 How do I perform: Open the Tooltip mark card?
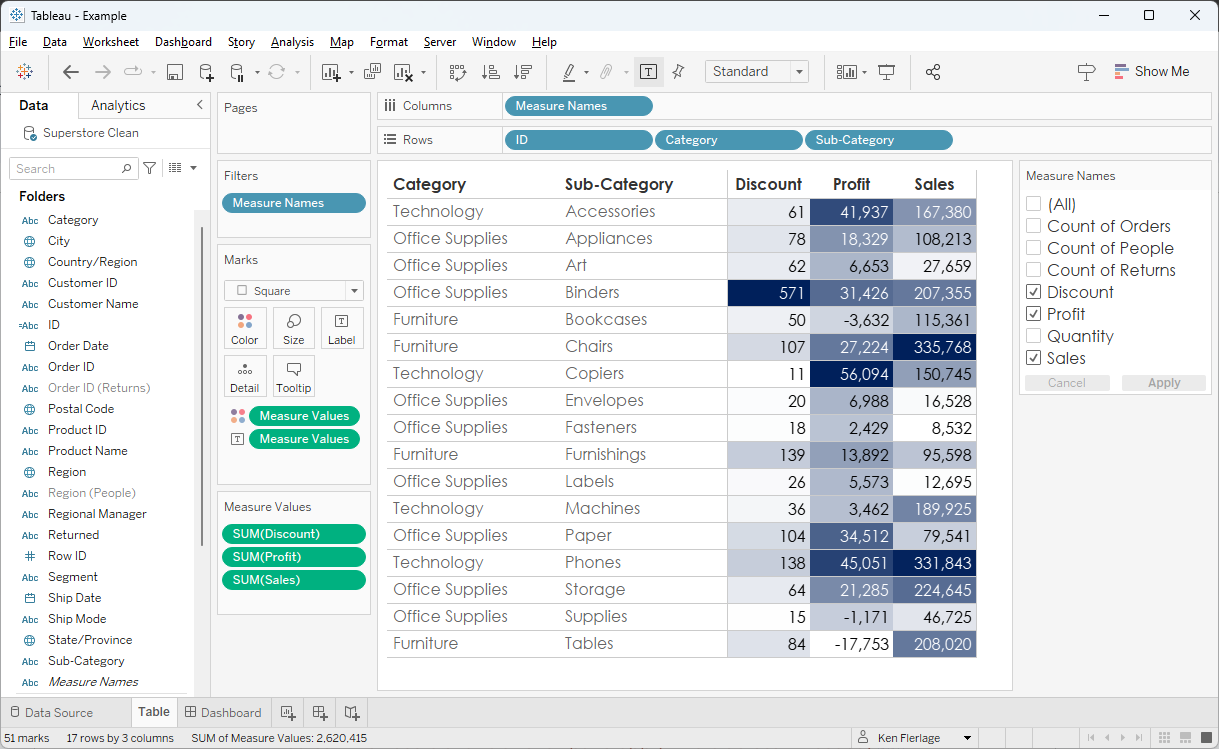tap(294, 376)
